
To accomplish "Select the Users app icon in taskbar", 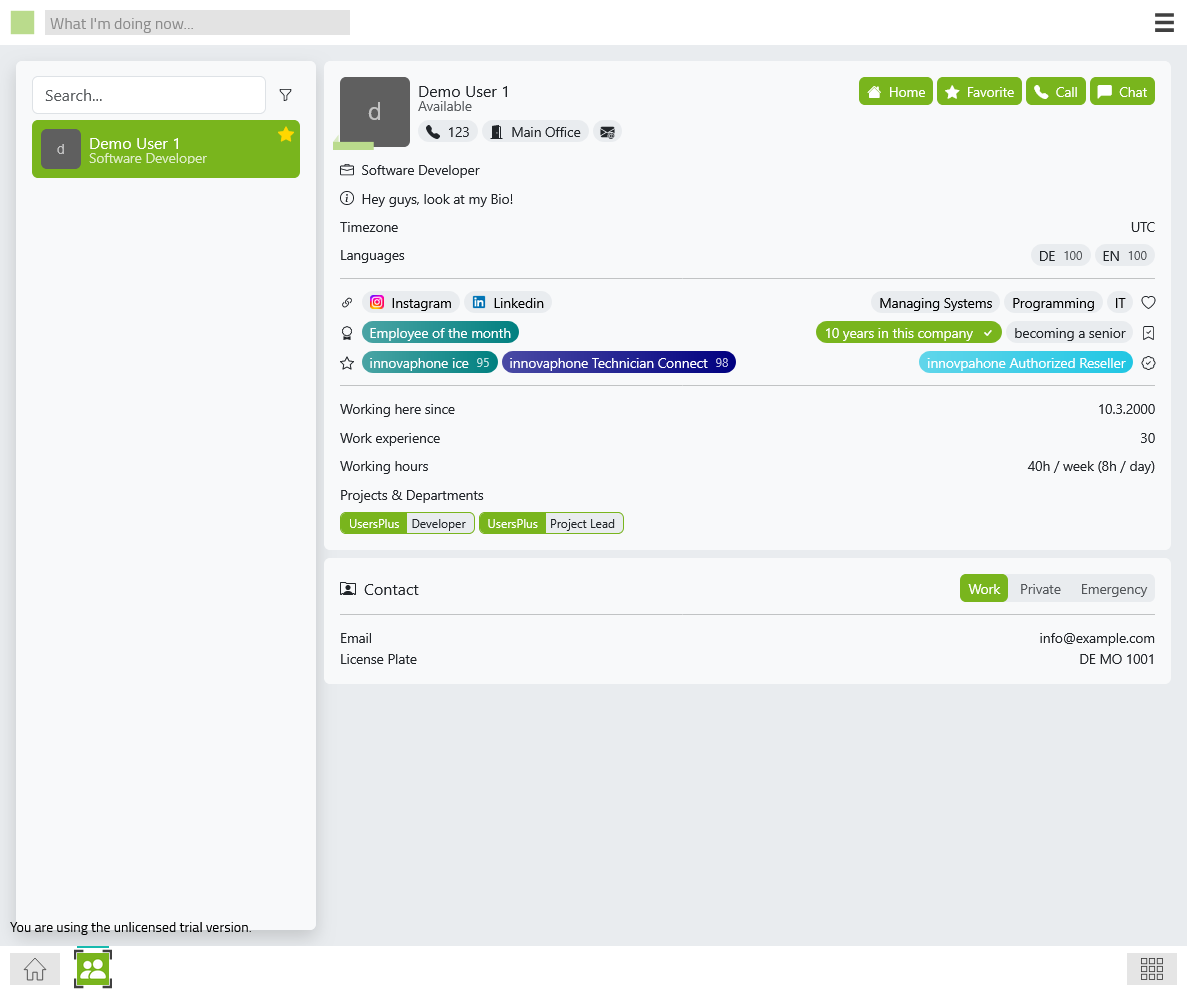I will (x=93, y=968).
